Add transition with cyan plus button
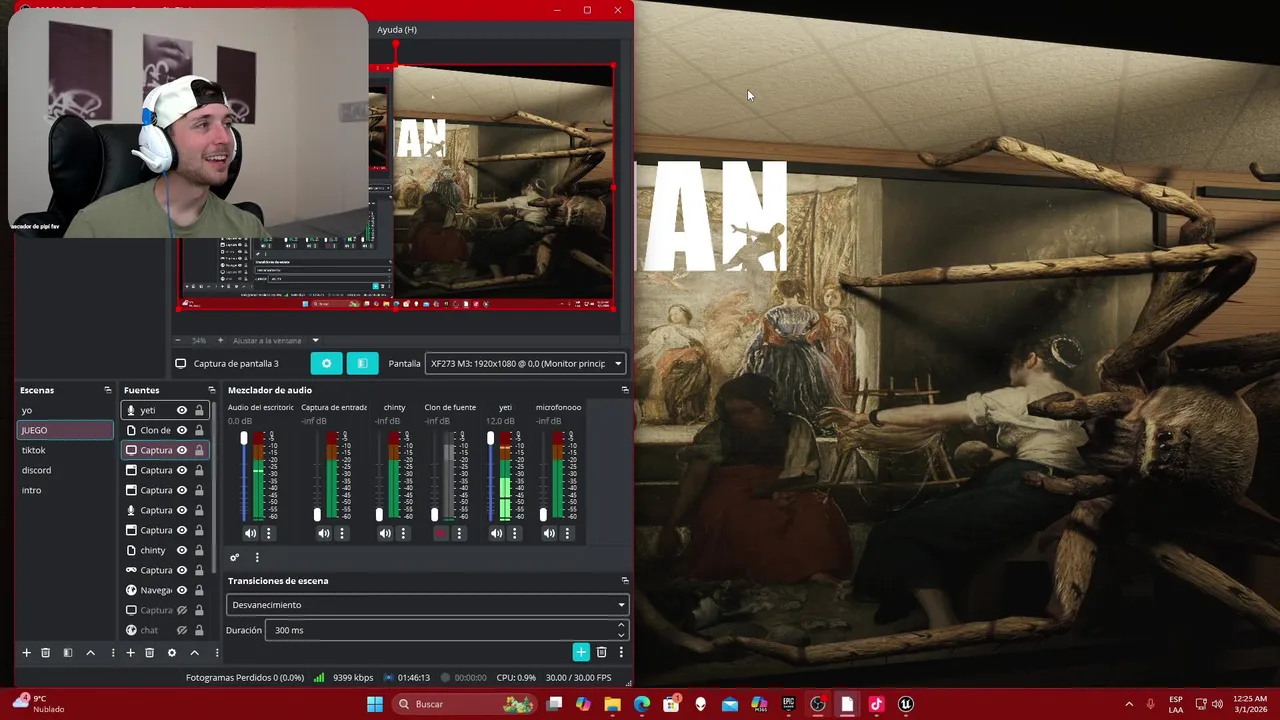The height and width of the screenshot is (720, 1280). click(581, 652)
